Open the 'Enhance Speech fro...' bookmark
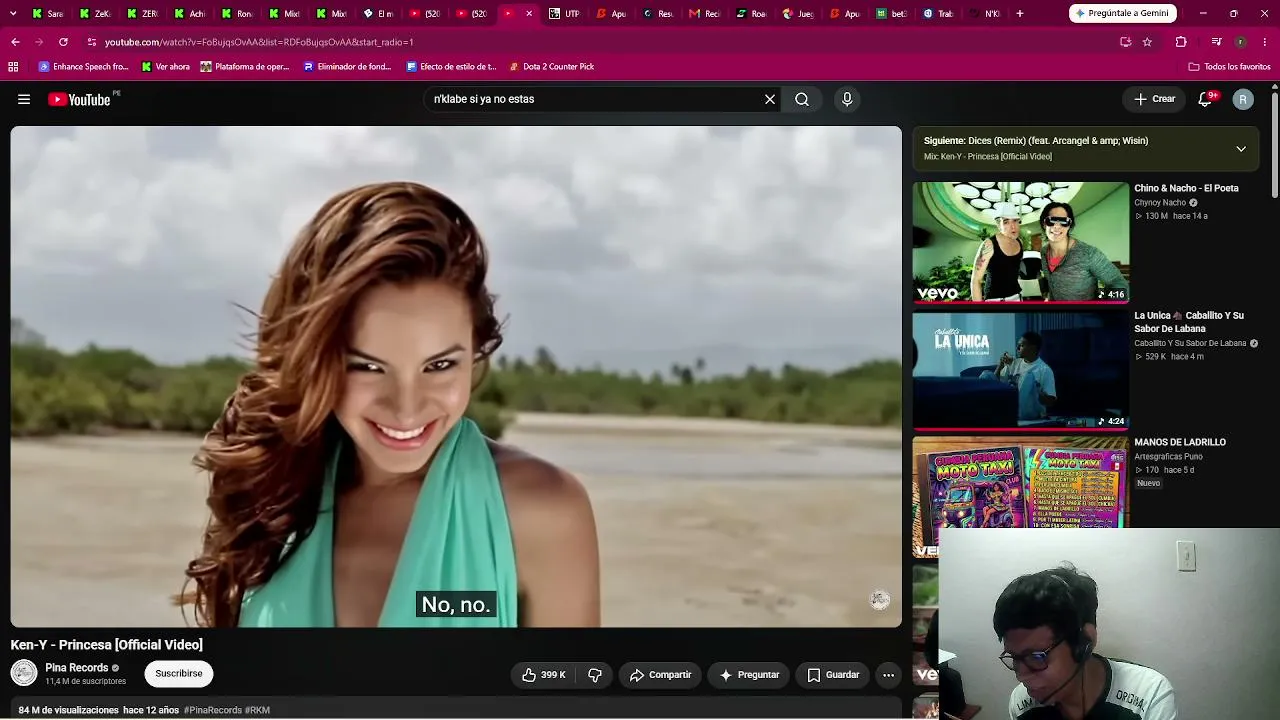This screenshot has width=1280, height=720. (84, 67)
